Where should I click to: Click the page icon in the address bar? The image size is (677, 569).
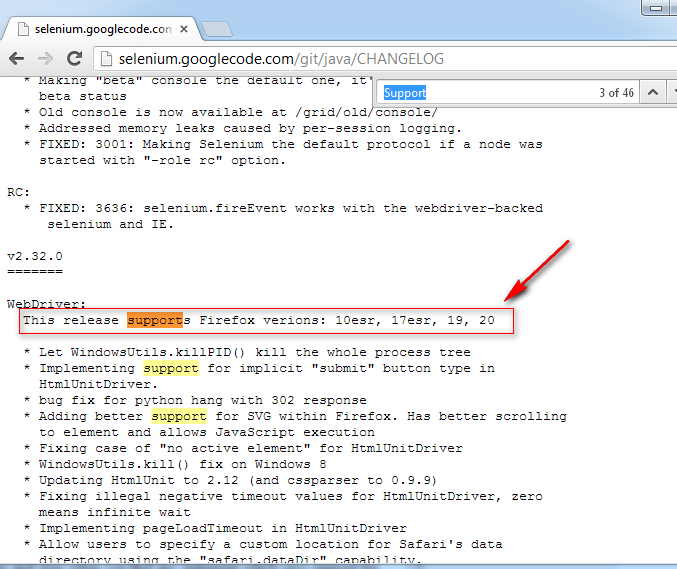[106, 59]
